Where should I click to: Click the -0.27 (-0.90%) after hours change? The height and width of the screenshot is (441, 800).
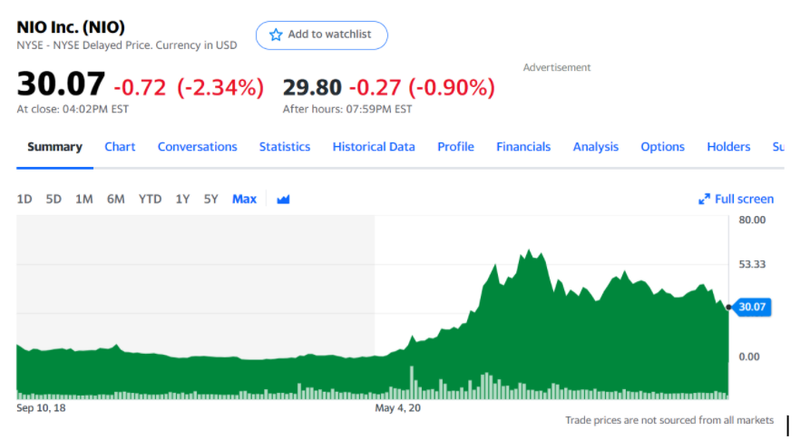tap(422, 87)
